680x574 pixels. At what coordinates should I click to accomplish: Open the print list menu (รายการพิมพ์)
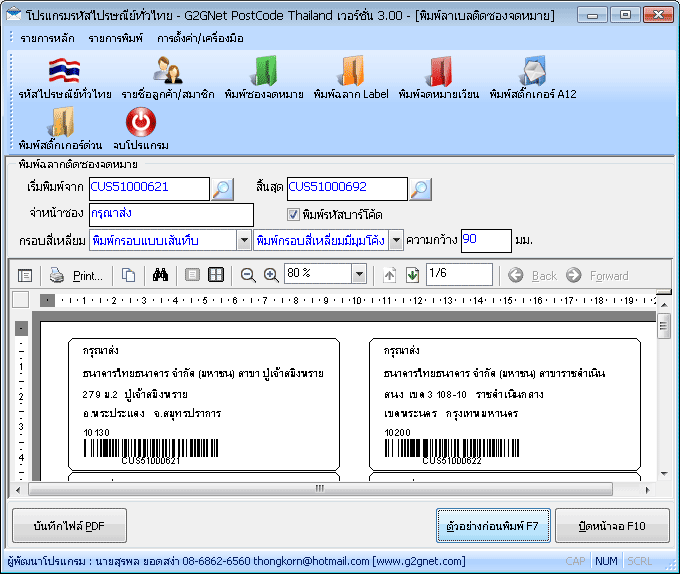pyautogui.click(x=115, y=39)
